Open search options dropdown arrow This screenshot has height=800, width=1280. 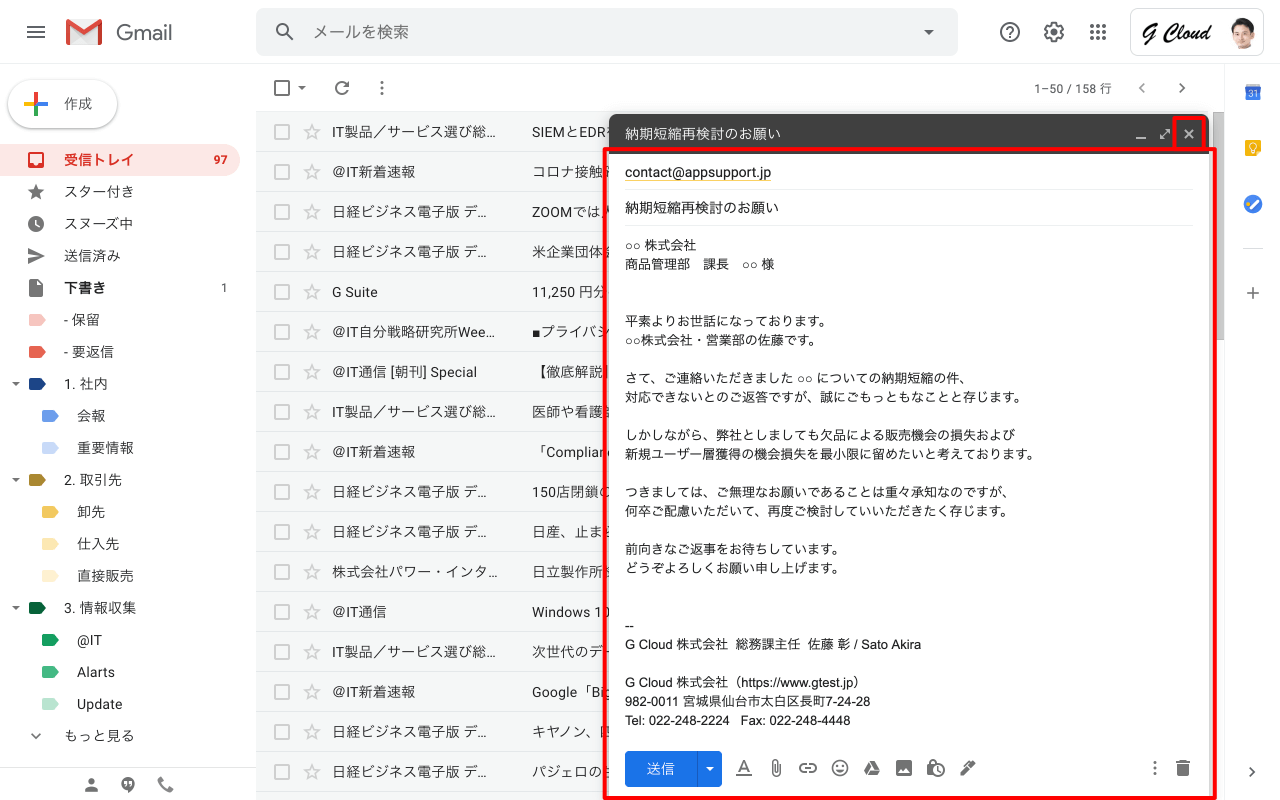pyautogui.click(x=929, y=32)
